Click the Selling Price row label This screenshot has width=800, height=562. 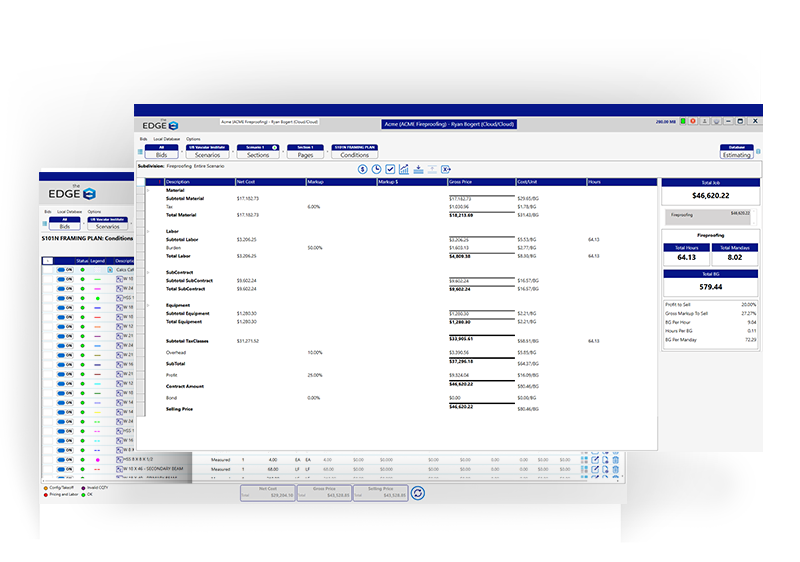(179, 409)
